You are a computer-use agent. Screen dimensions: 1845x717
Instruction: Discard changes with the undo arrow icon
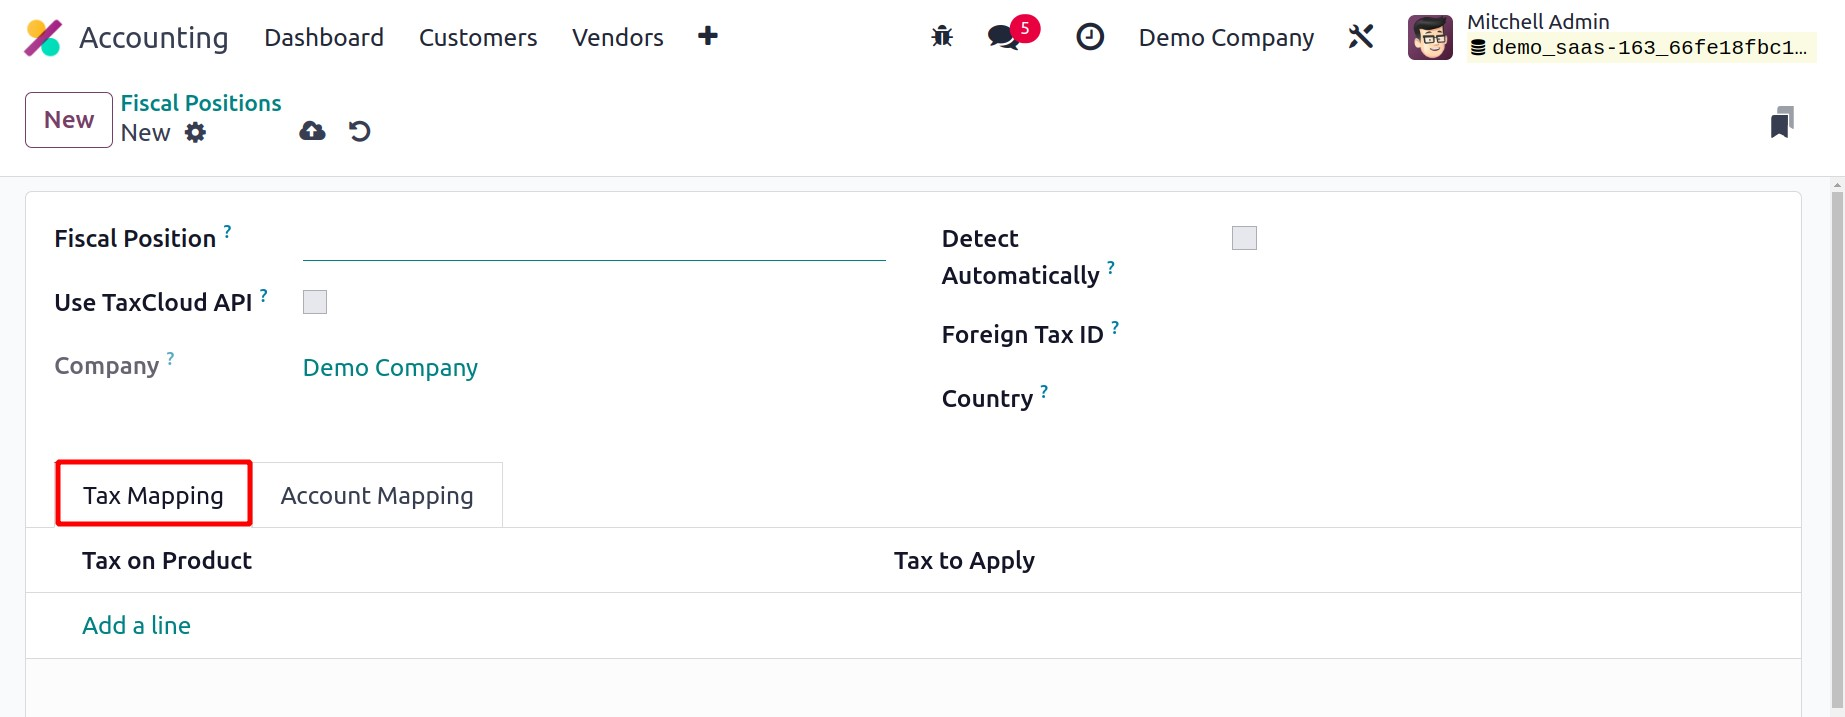pyautogui.click(x=360, y=131)
